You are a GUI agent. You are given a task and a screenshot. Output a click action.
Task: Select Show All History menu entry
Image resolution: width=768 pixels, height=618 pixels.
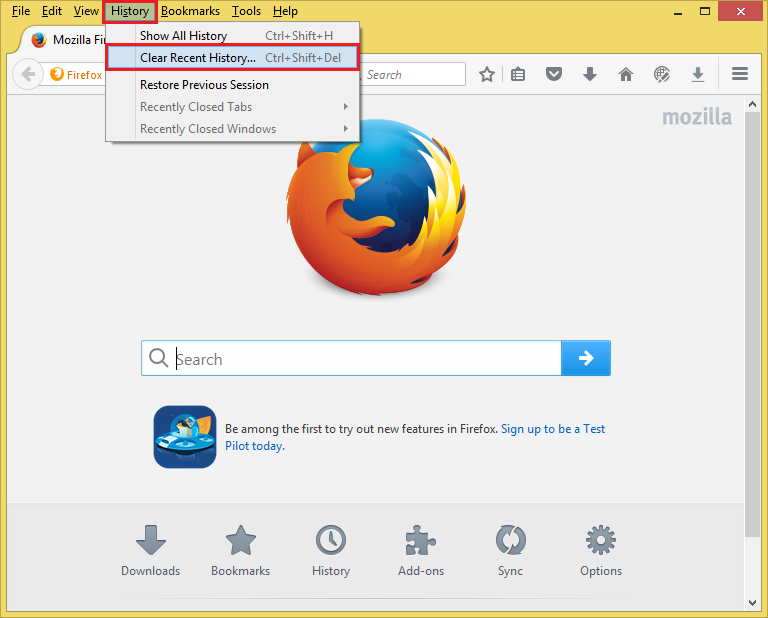point(233,36)
